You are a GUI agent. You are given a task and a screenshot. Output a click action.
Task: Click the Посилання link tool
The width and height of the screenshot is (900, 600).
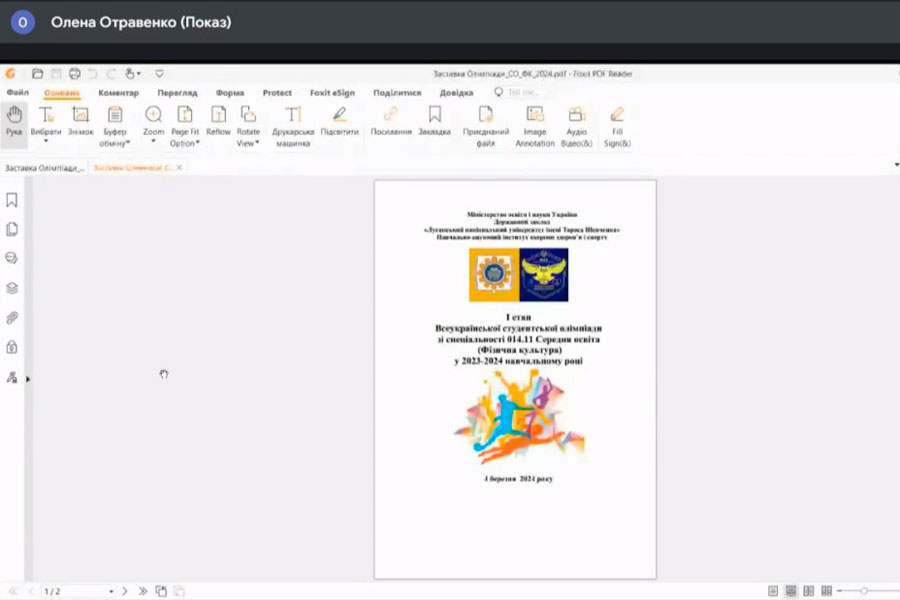pos(391,121)
